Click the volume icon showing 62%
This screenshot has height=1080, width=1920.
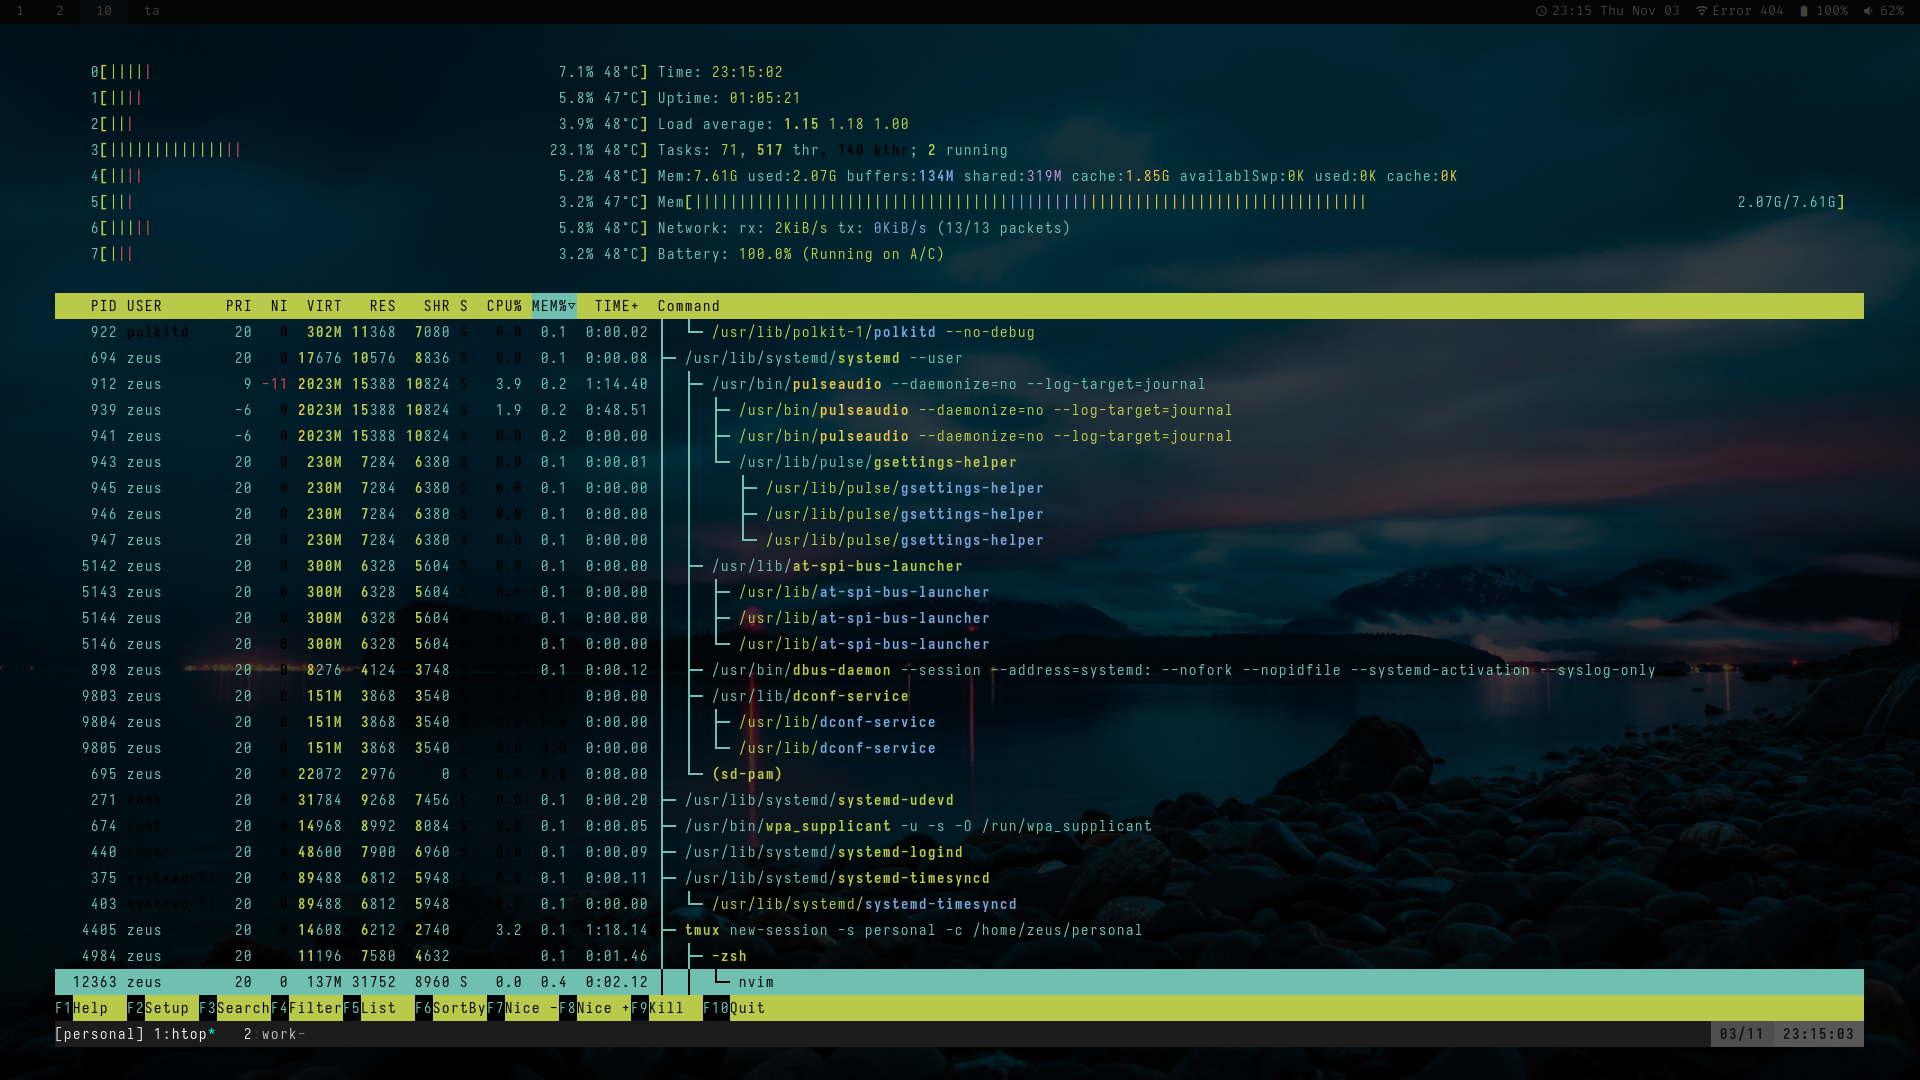click(x=1868, y=11)
